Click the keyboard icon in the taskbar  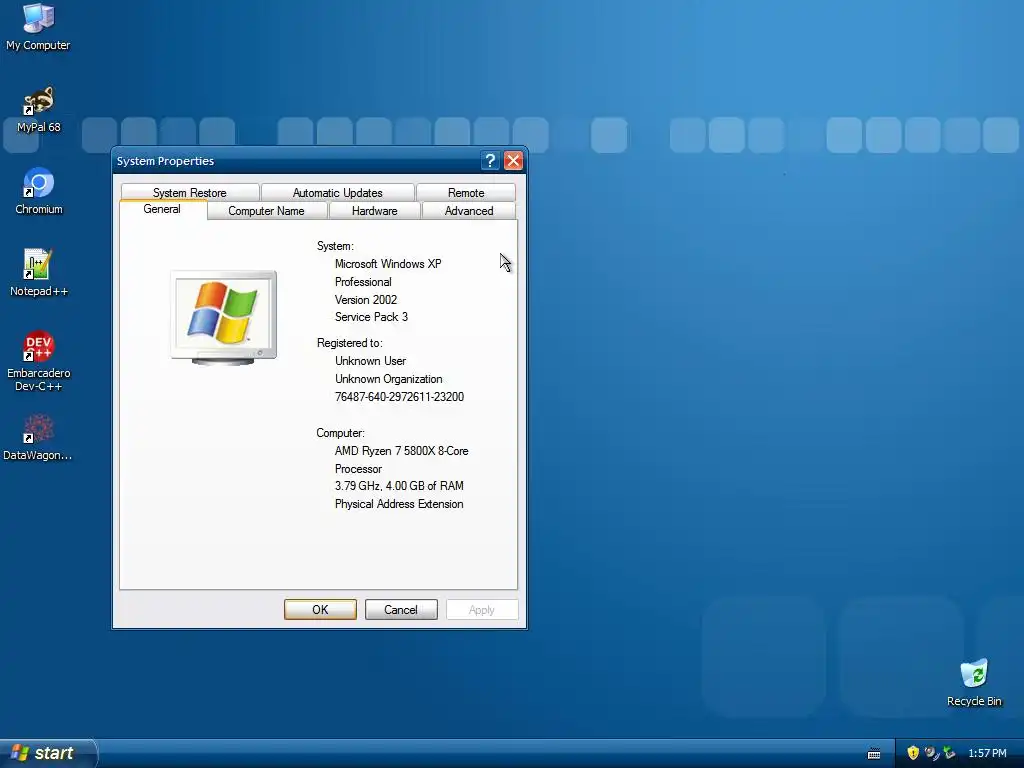(874, 754)
